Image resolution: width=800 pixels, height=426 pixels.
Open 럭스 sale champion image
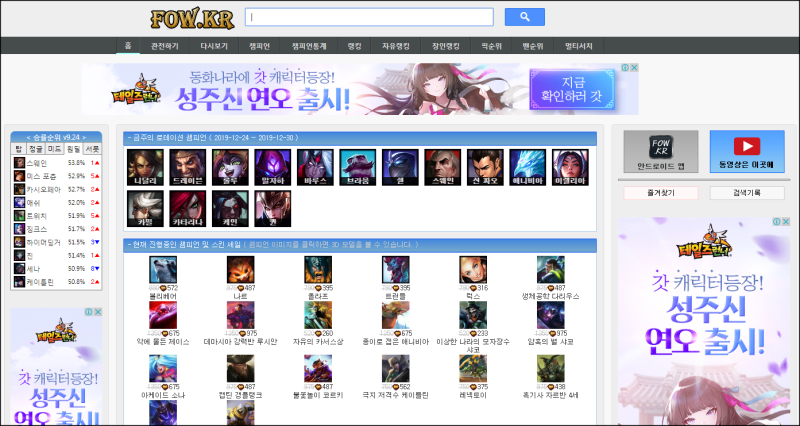tap(473, 269)
